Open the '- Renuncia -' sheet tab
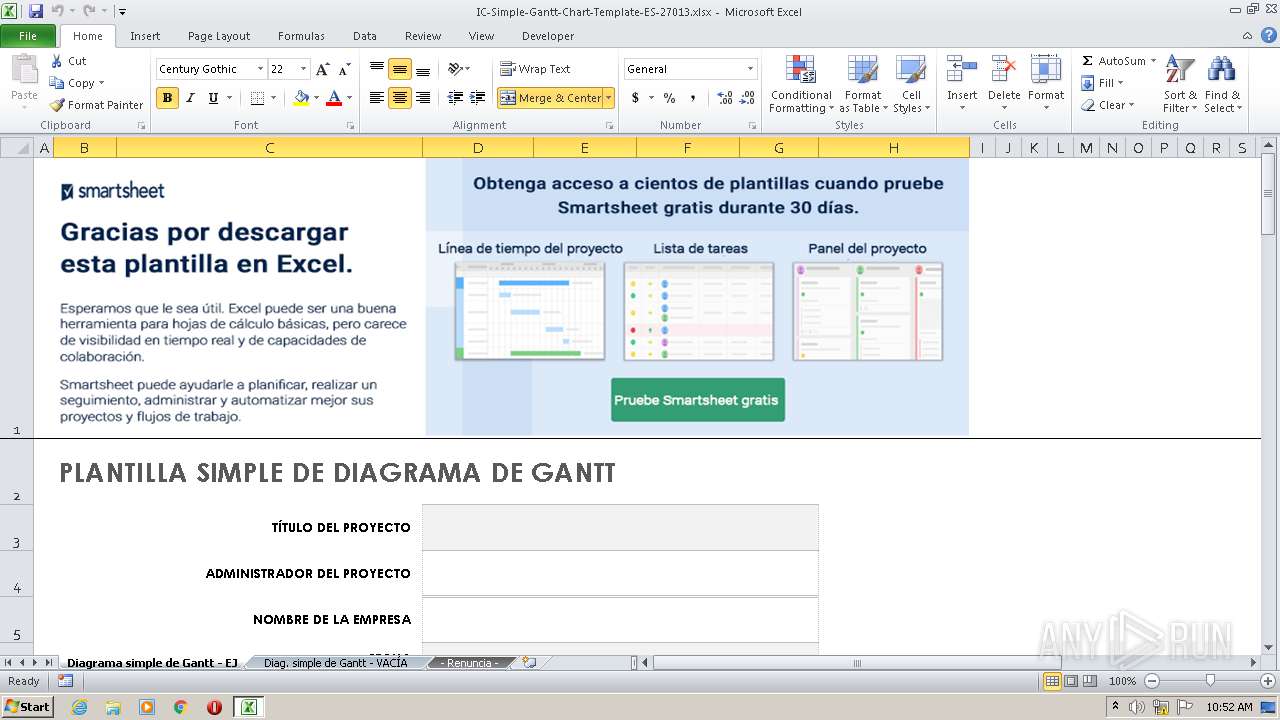 pyautogui.click(x=469, y=663)
